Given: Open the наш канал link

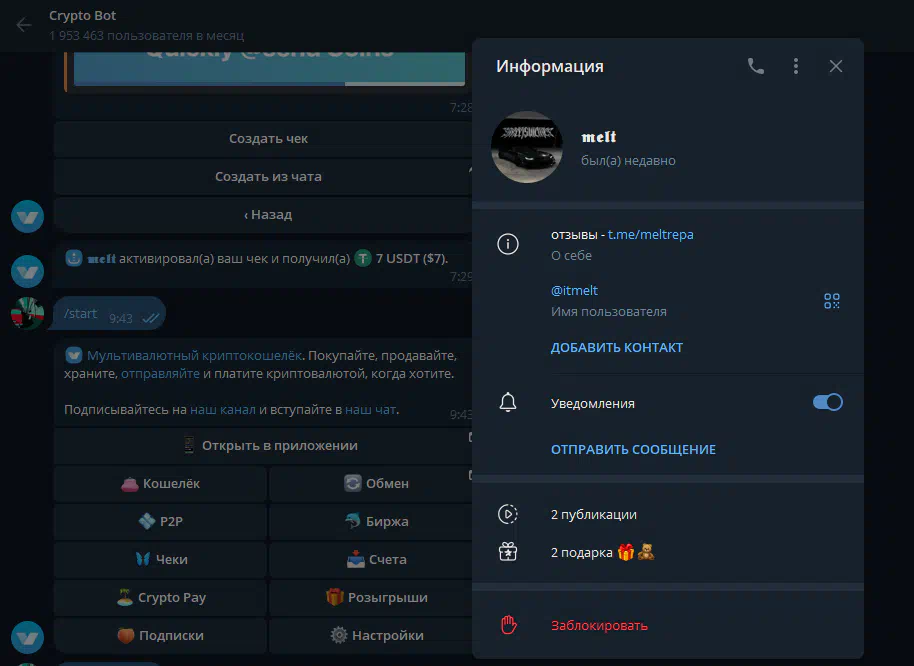Looking at the screenshot, I should (223, 410).
